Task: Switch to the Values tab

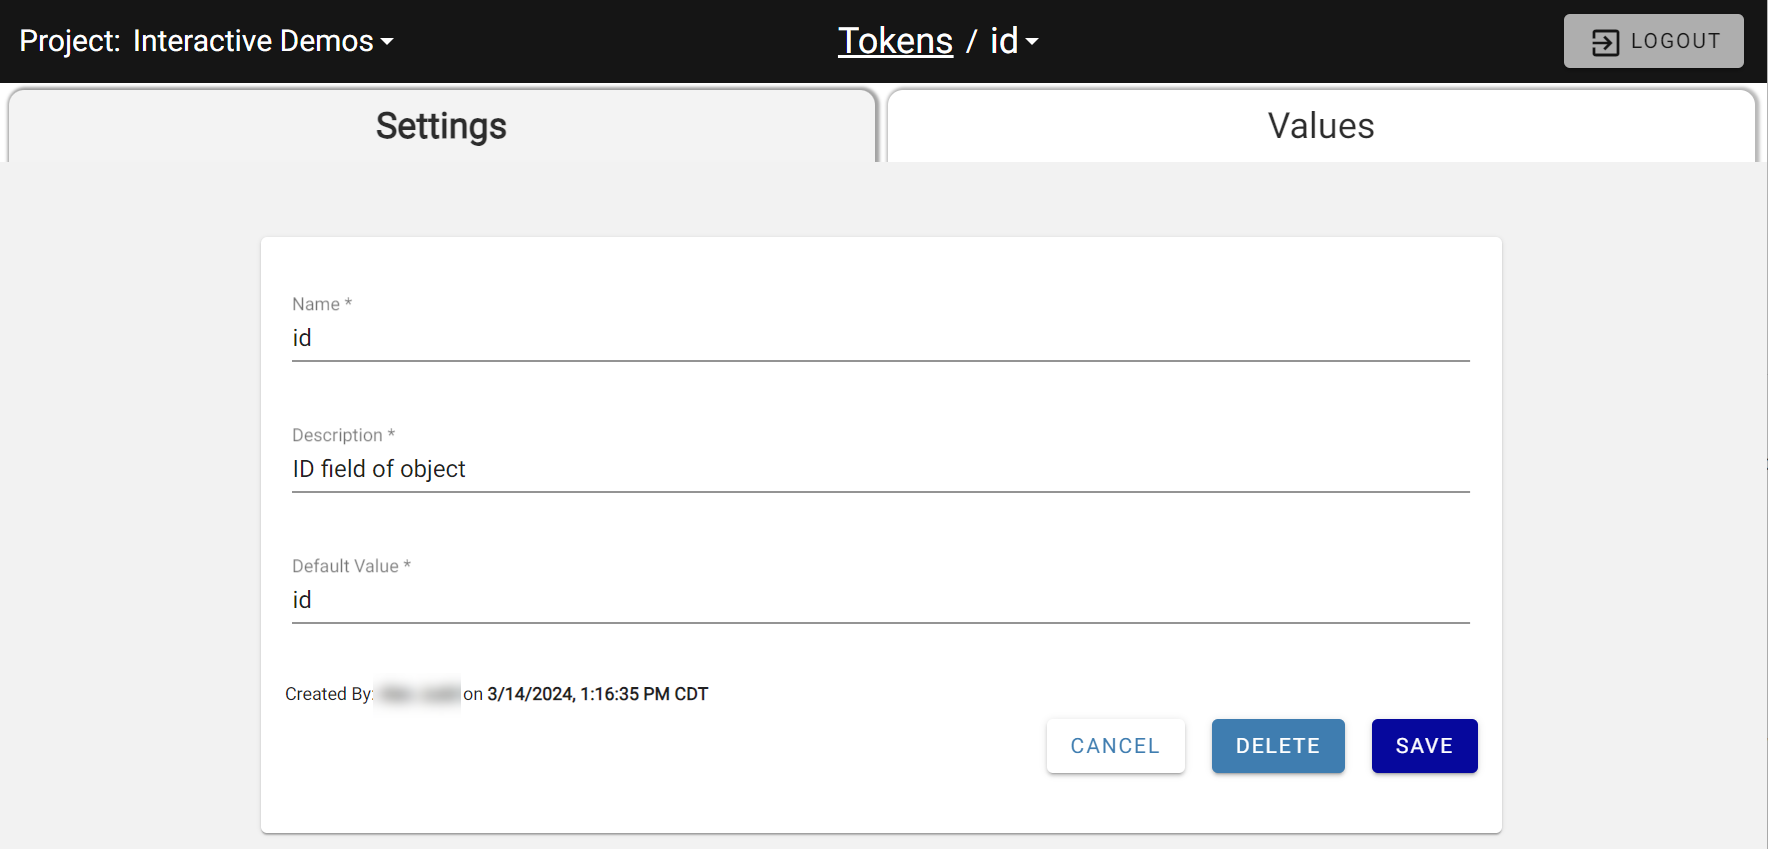Action: [x=1321, y=126]
